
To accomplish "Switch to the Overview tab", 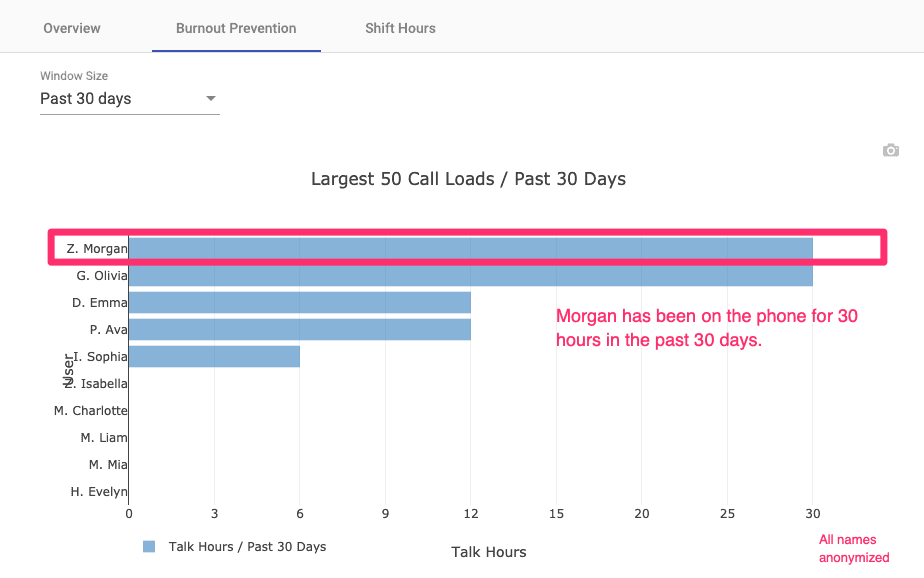I will coord(71,28).
